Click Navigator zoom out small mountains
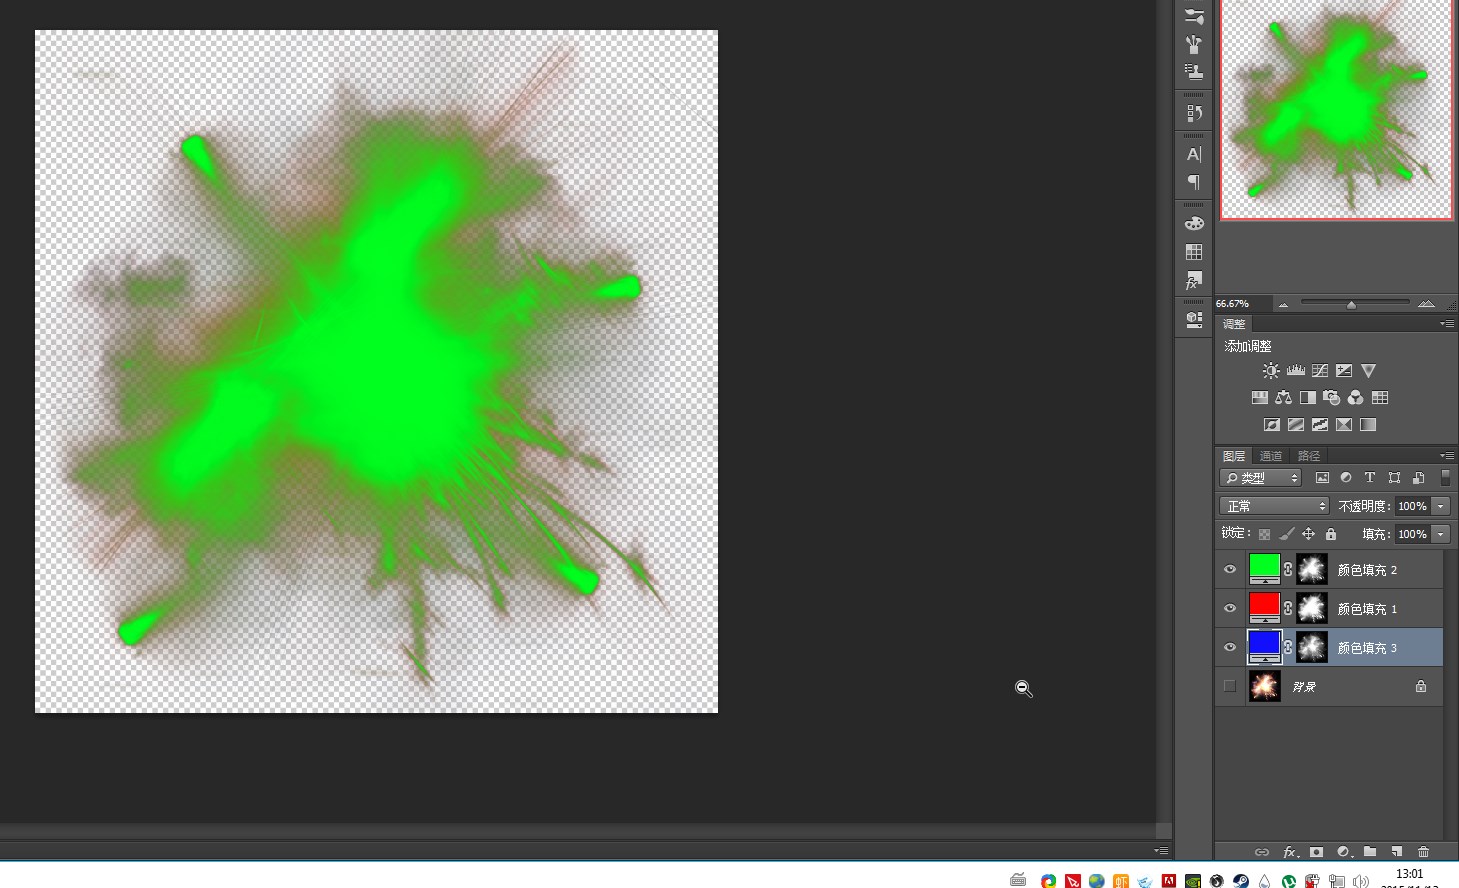Screen dimensions: 1459x888 pos(1283,304)
